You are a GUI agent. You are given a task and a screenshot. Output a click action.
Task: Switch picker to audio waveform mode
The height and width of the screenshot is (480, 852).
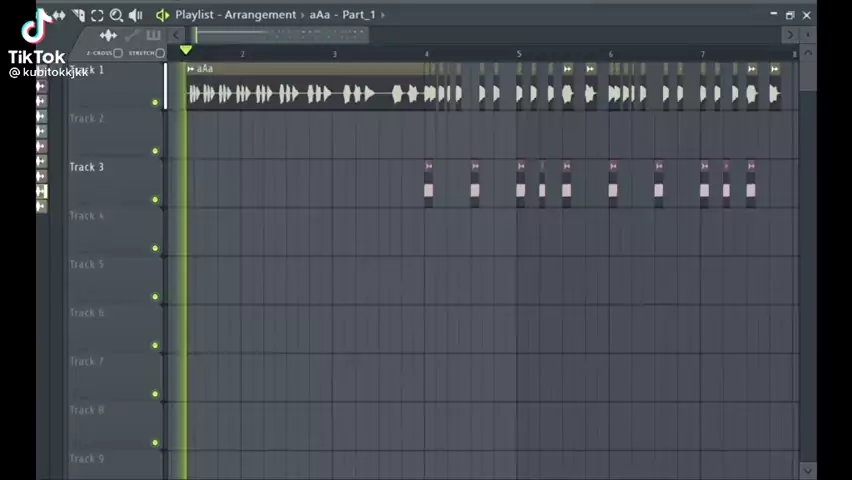(108, 36)
